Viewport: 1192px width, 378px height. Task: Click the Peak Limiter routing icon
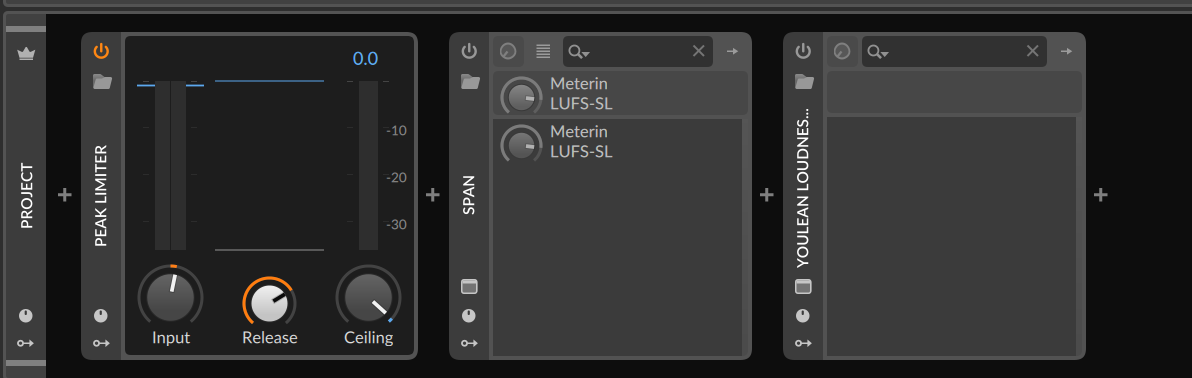coord(101,343)
